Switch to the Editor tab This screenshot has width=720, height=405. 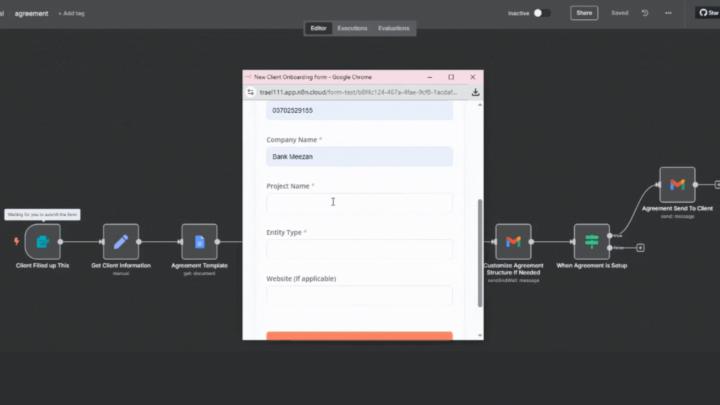tap(318, 28)
